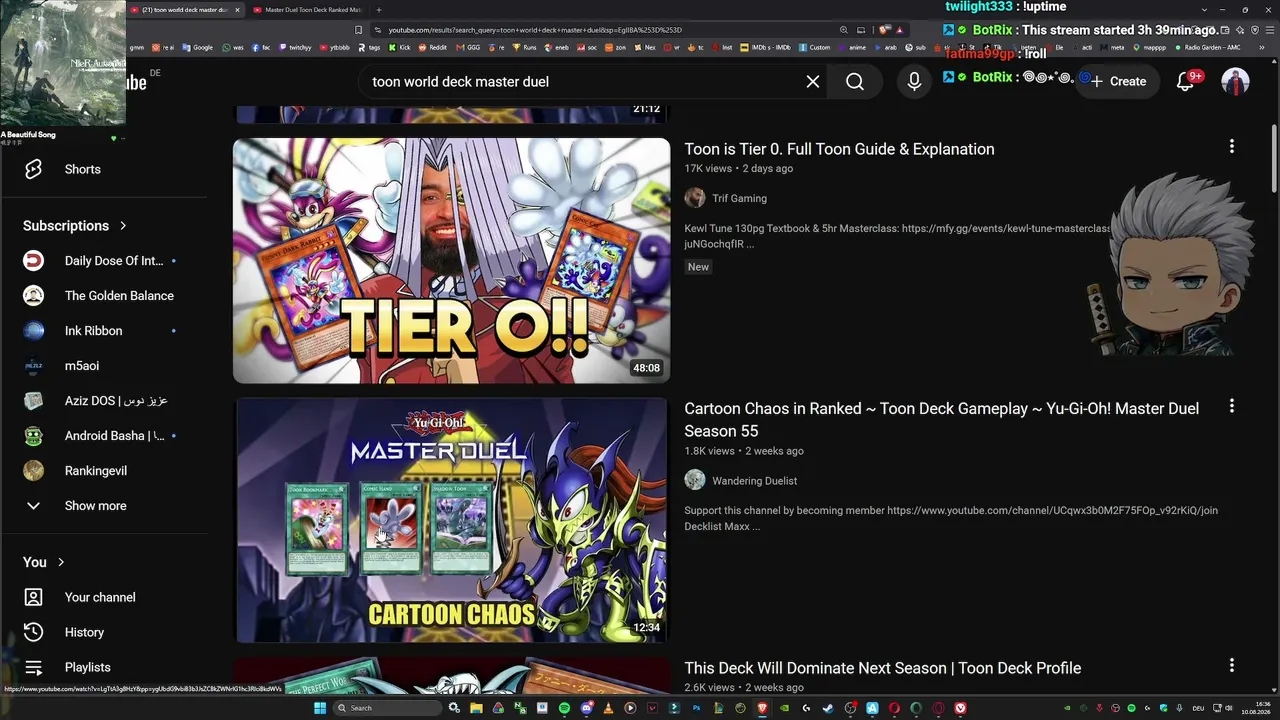This screenshot has width=1280, height=720.
Task: Open options for Toon Deck Profile video
Action: (x=1231, y=665)
